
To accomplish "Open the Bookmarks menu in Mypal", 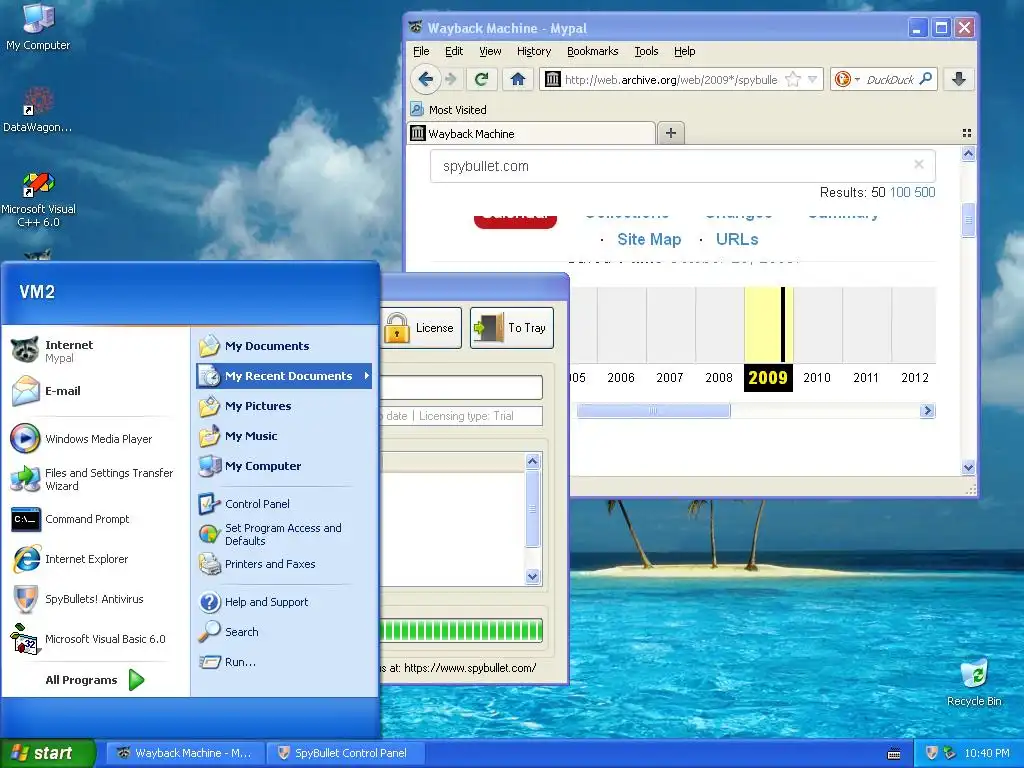I will 592,51.
